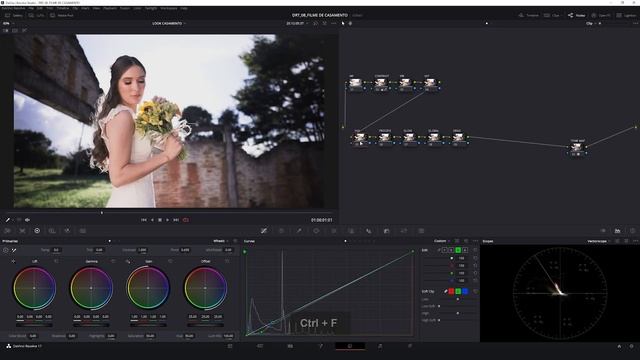Toggle the green curve edit channel
Image resolution: width=640 pixels, height=360 pixels.
pyautogui.click(x=458, y=250)
